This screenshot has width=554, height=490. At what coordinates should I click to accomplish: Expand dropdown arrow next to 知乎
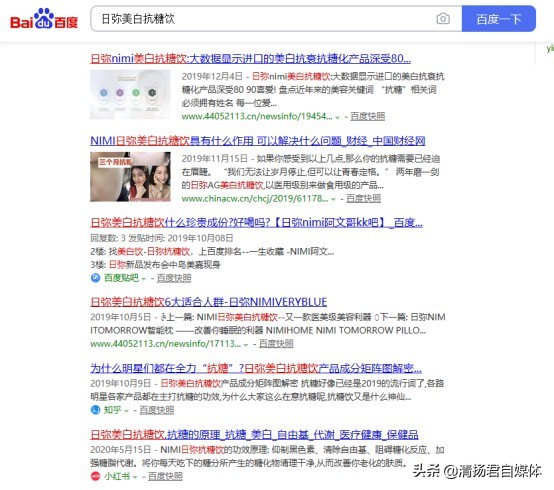[126, 411]
